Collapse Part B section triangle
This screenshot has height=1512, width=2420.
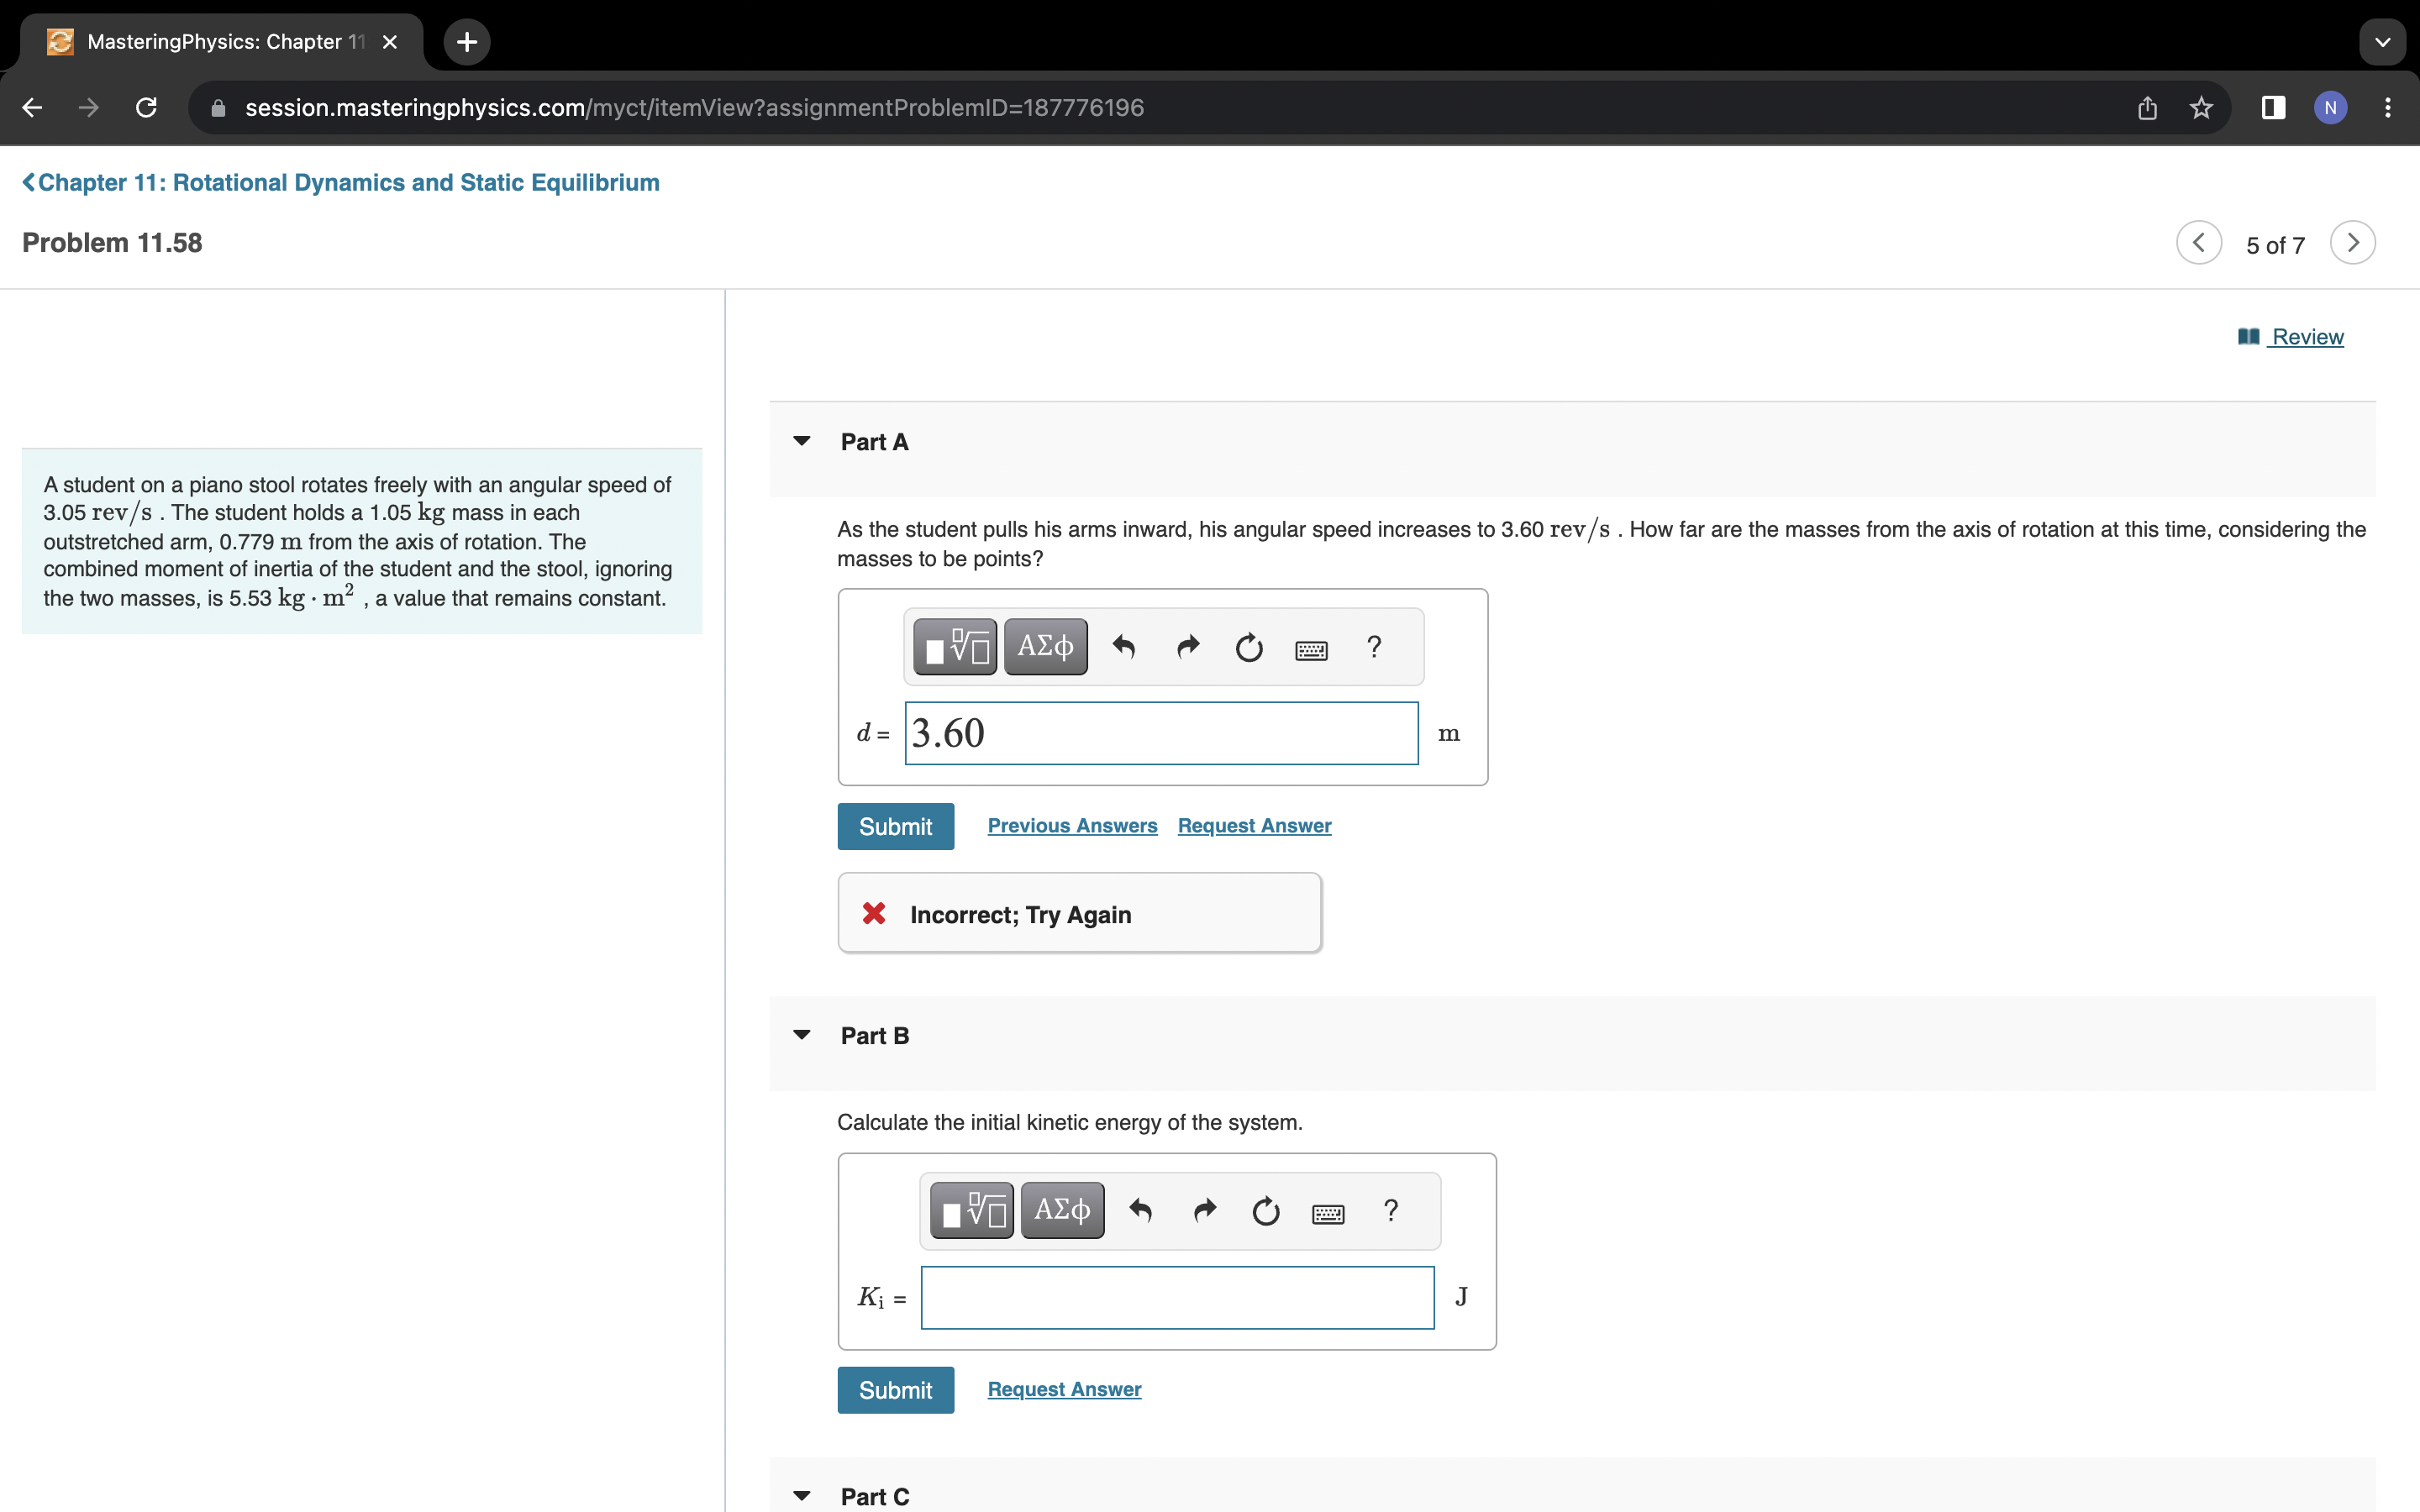click(801, 1035)
